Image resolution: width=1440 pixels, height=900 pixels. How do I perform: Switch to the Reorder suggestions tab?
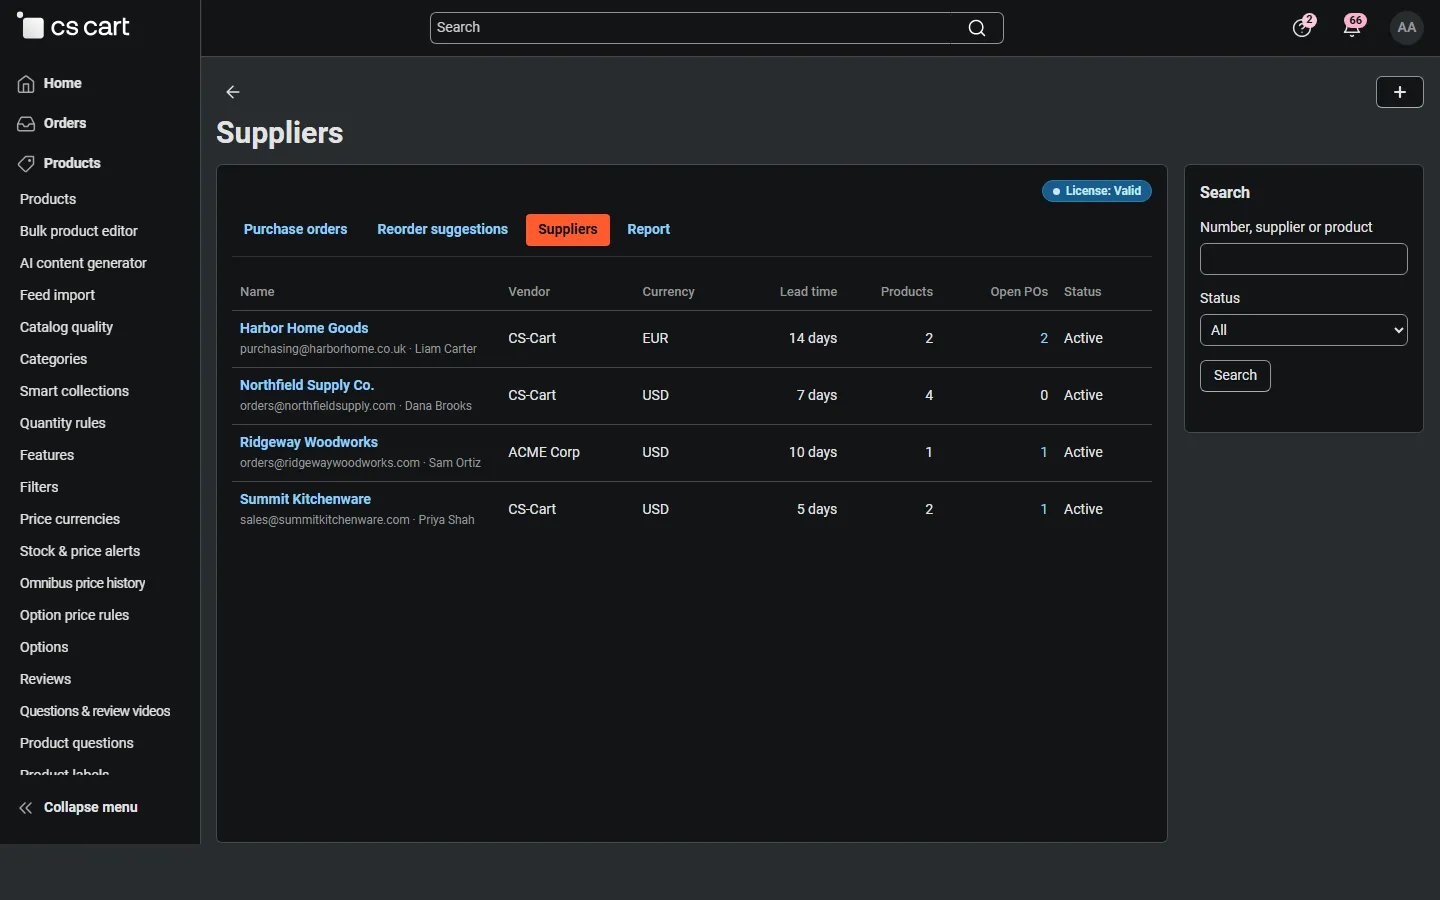(443, 229)
